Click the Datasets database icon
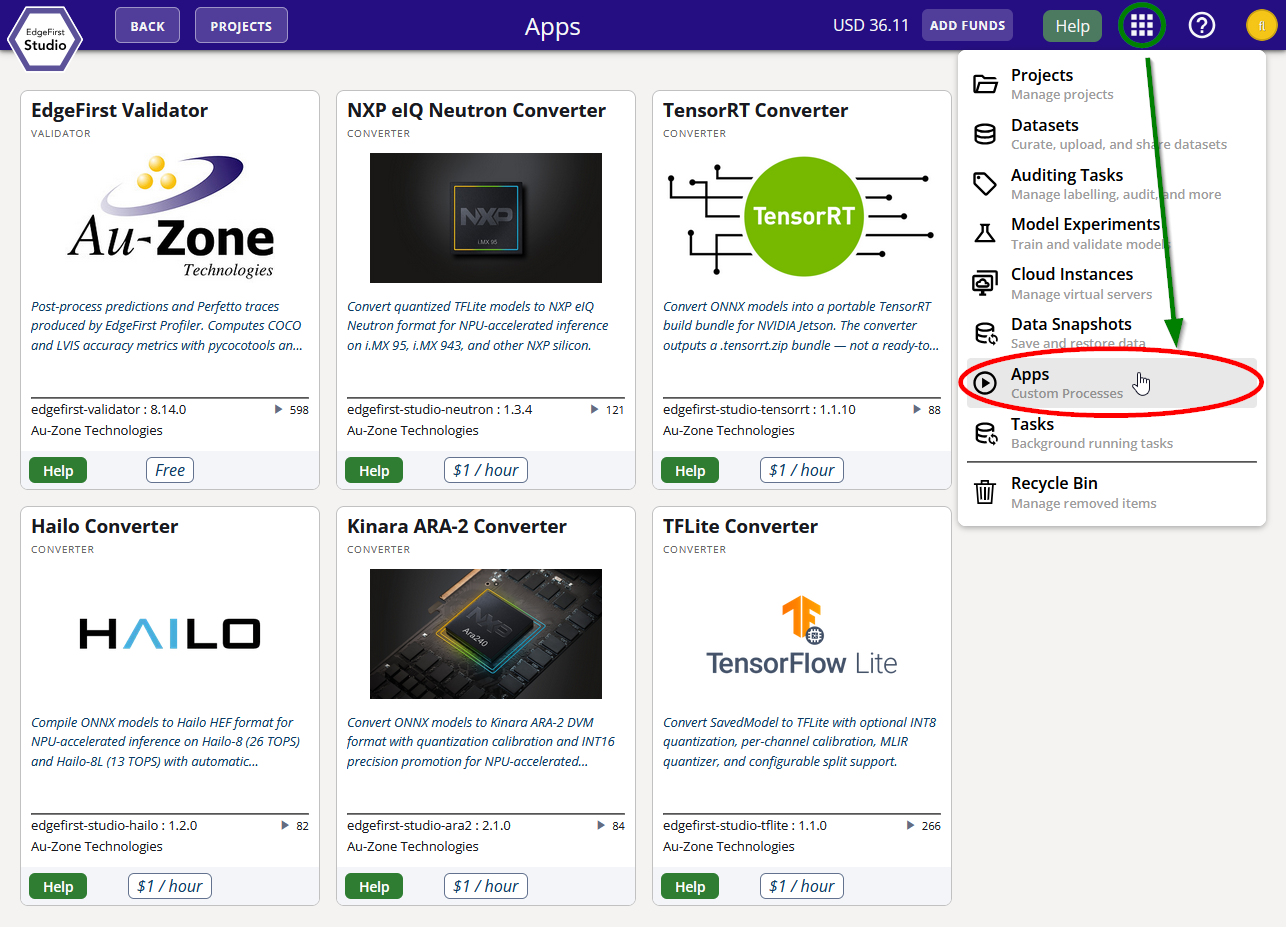This screenshot has height=927, width=1286. pos(985,134)
